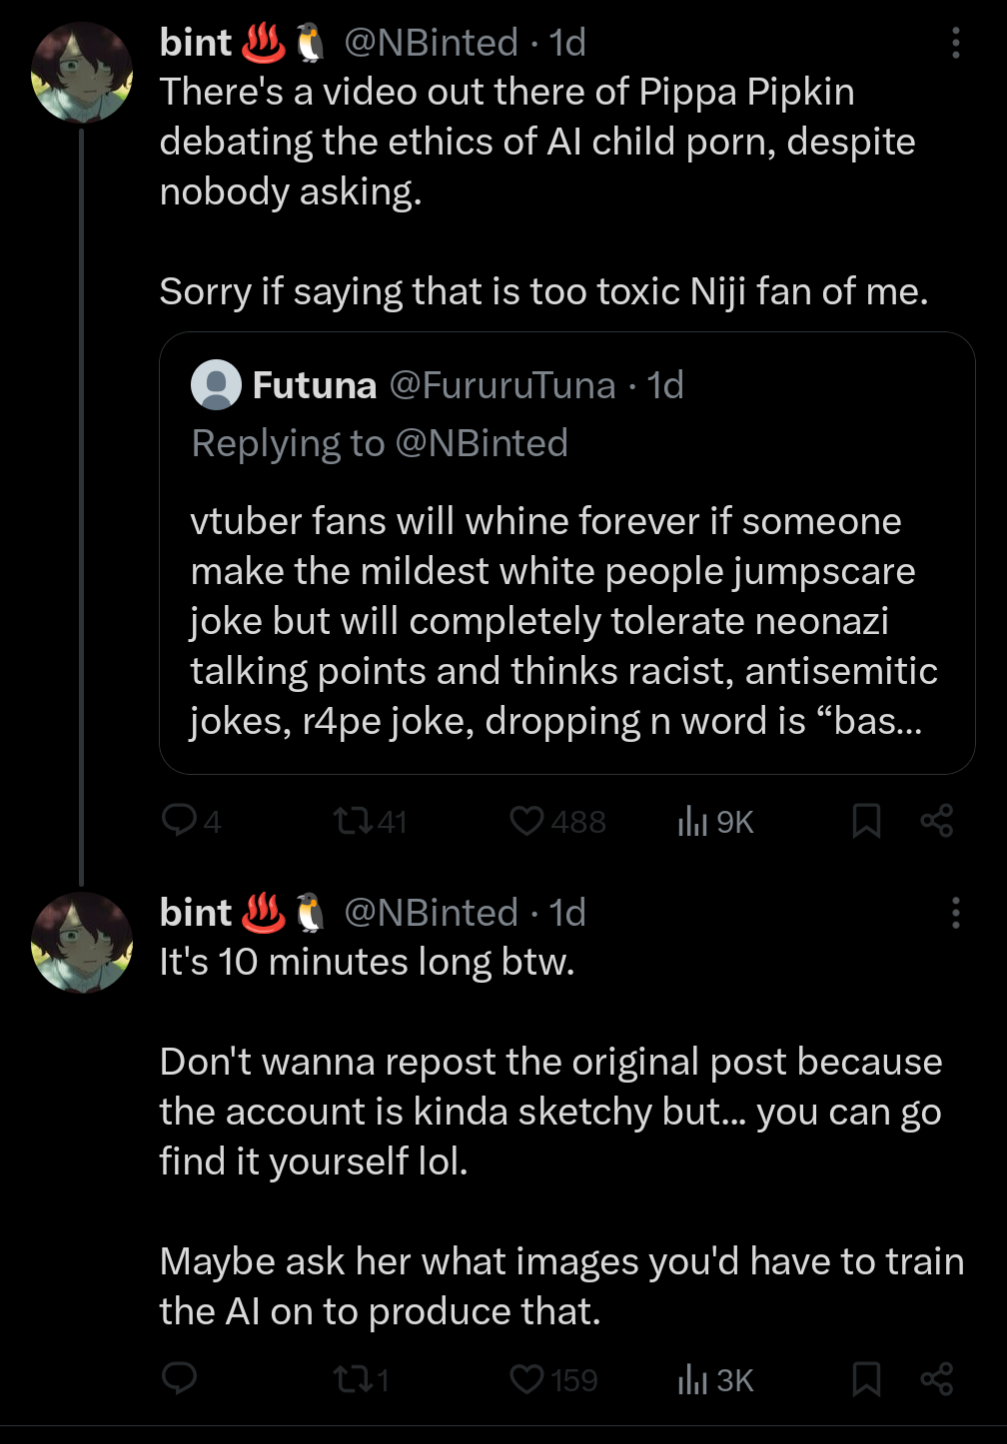Bookmark the first bint tweet
The width and height of the screenshot is (1007, 1444).
(866, 821)
